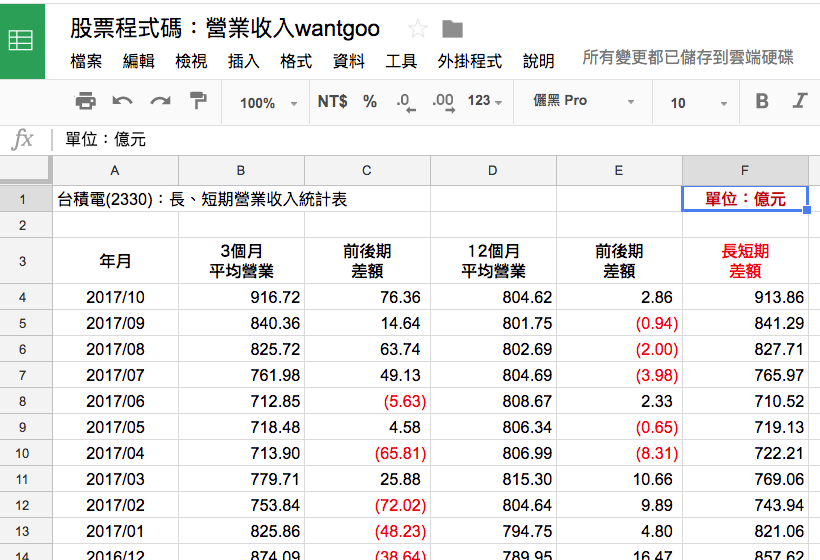Select column B header

[x=241, y=170]
